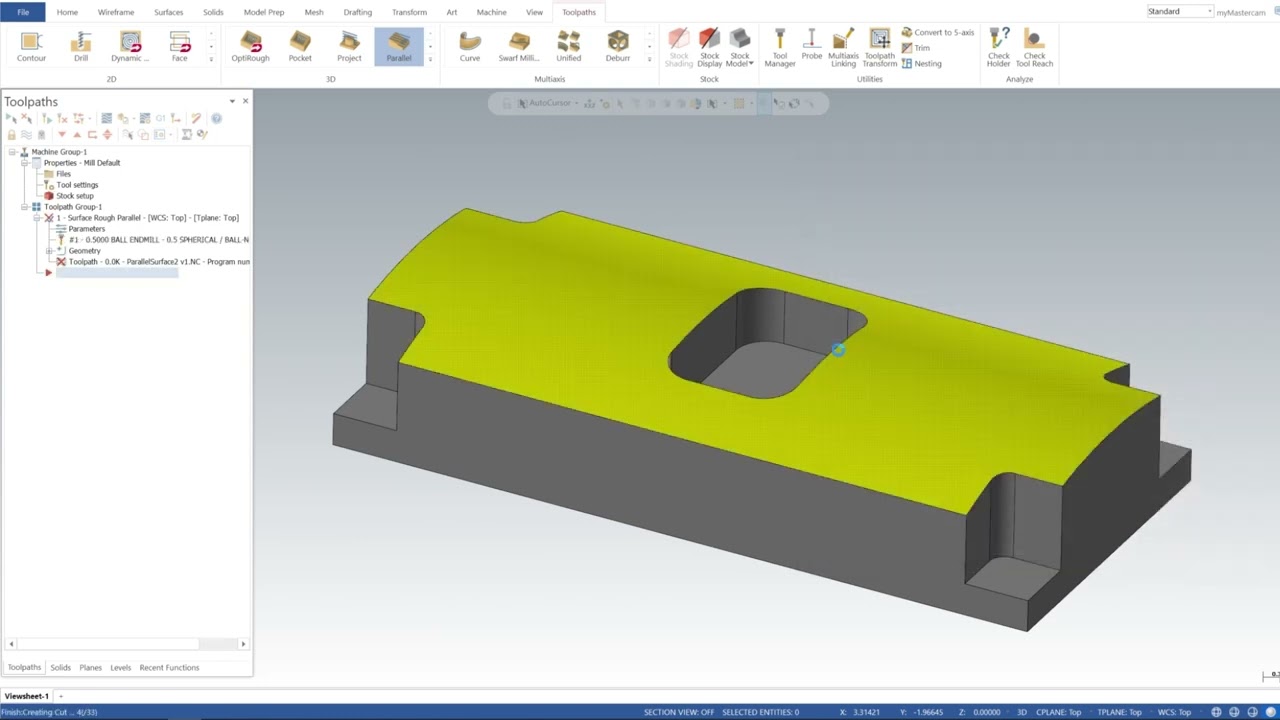This screenshot has height=720, width=1280.
Task: Click the myMastercam link
Action: [1241, 12]
